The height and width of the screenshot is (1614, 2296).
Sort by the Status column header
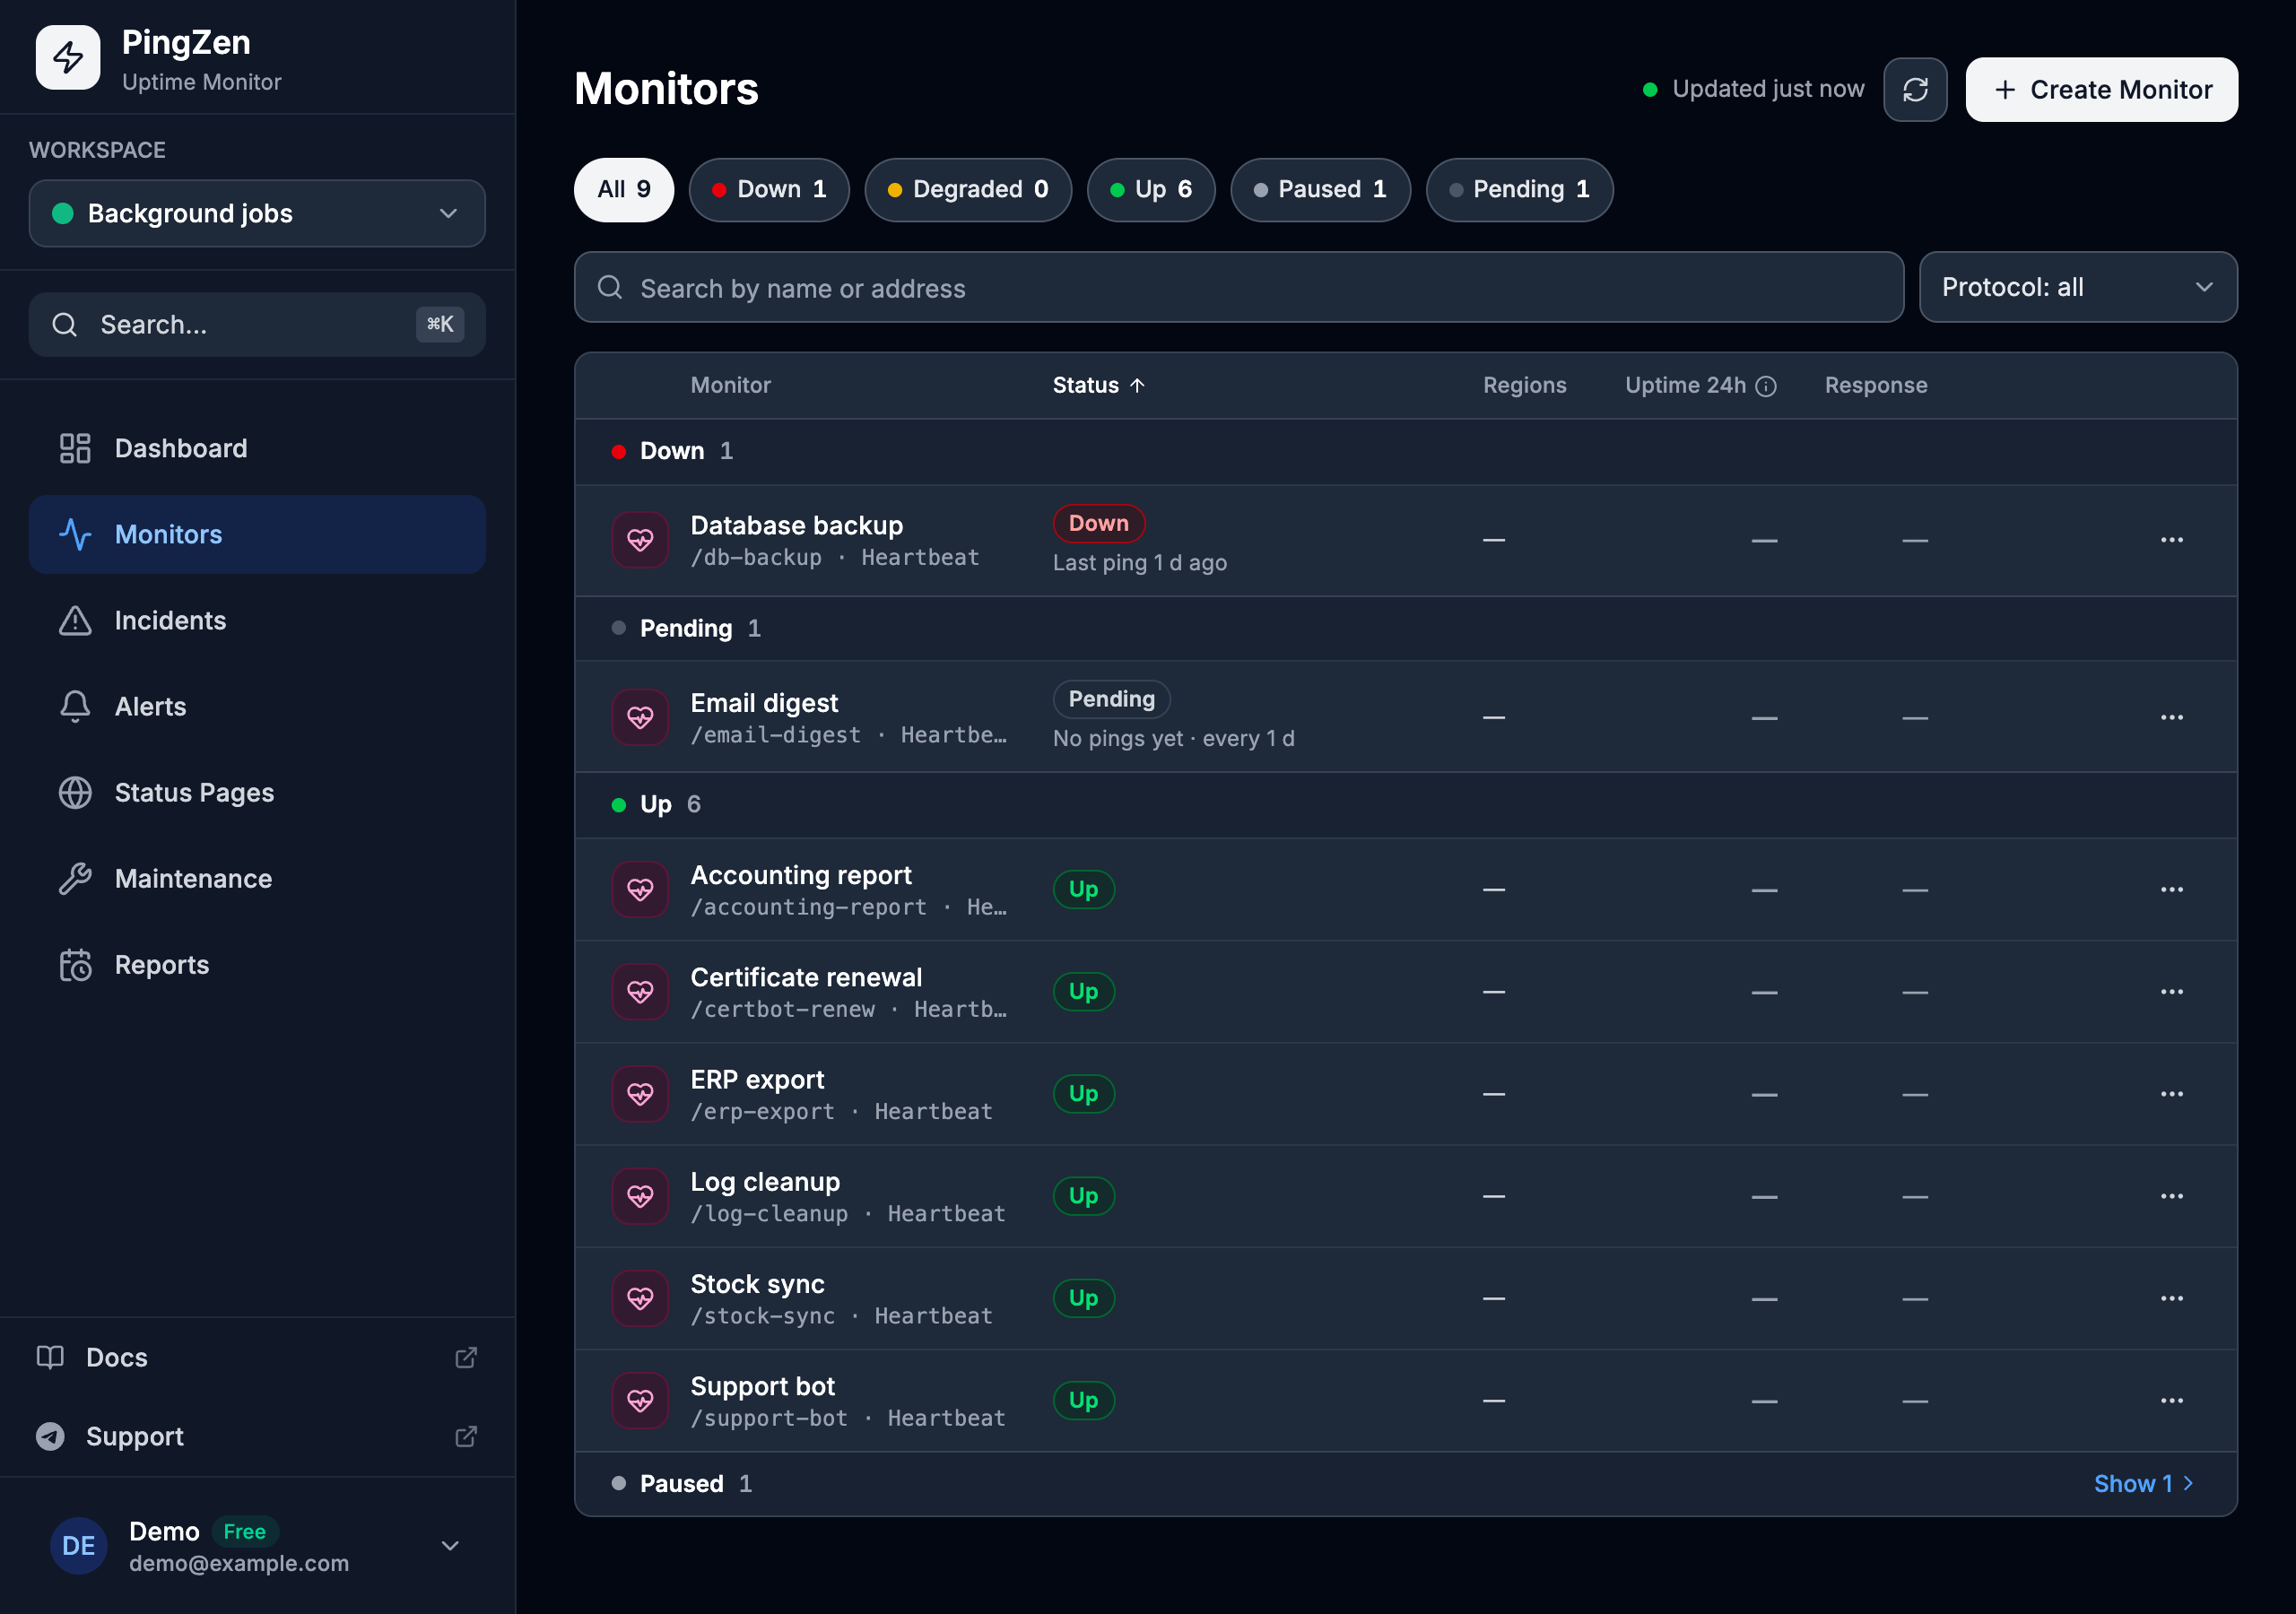point(1097,385)
